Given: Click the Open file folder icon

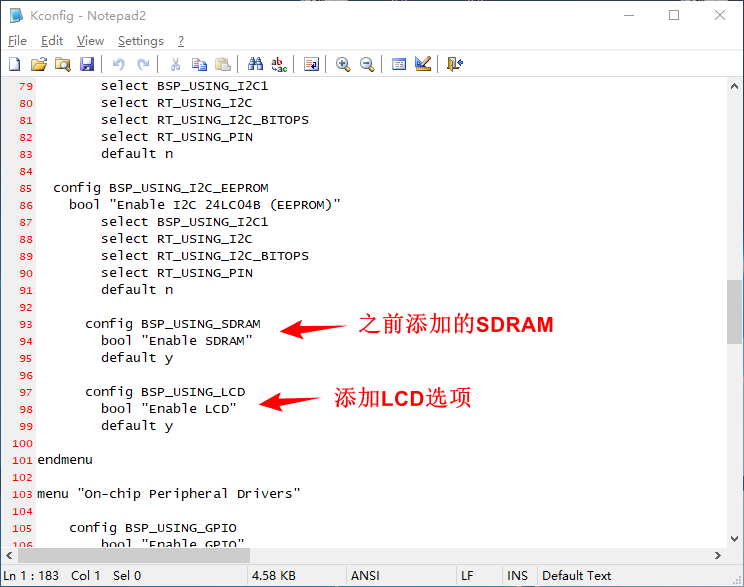Looking at the screenshot, I should click(38, 64).
